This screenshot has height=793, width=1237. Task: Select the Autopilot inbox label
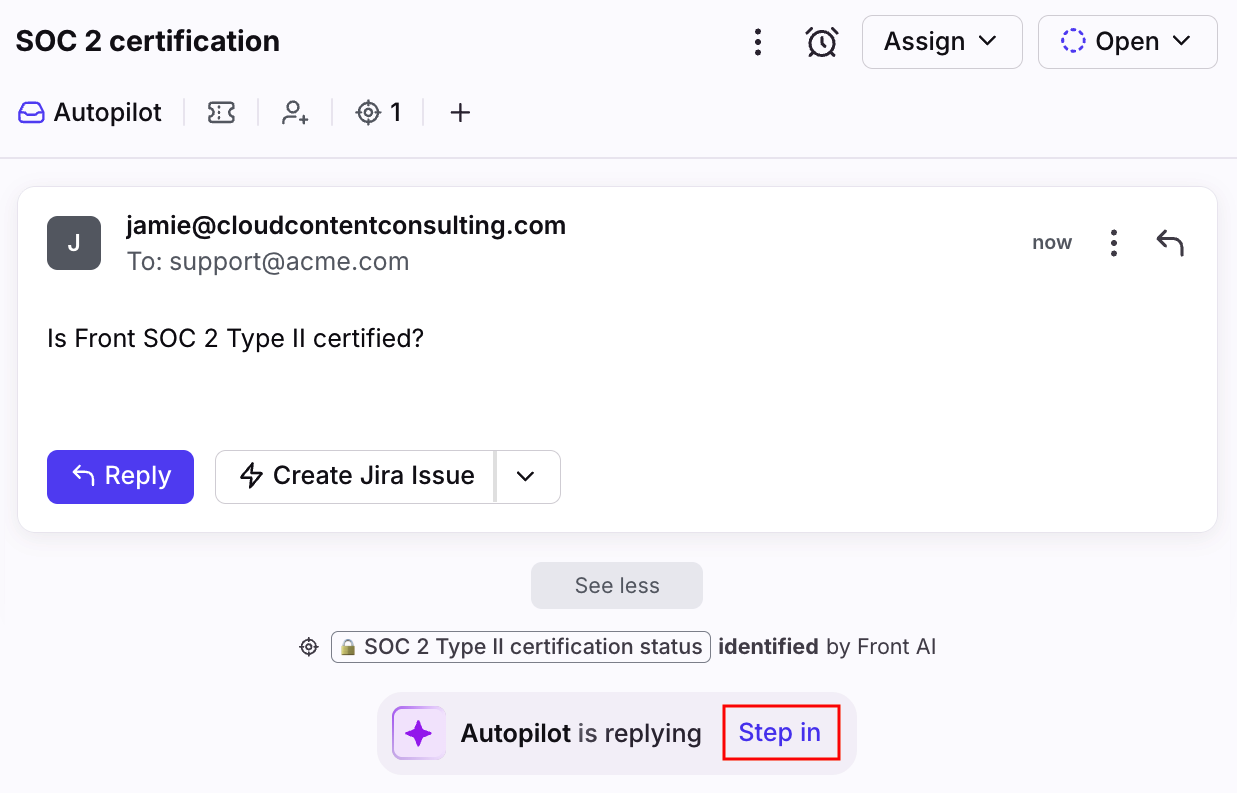pyautogui.click(x=91, y=113)
